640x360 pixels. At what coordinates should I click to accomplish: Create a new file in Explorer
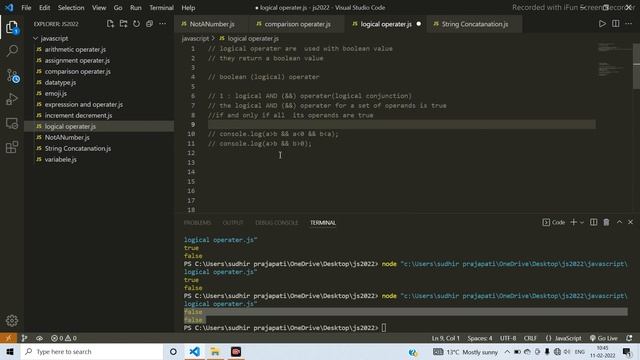[x=110, y=24]
